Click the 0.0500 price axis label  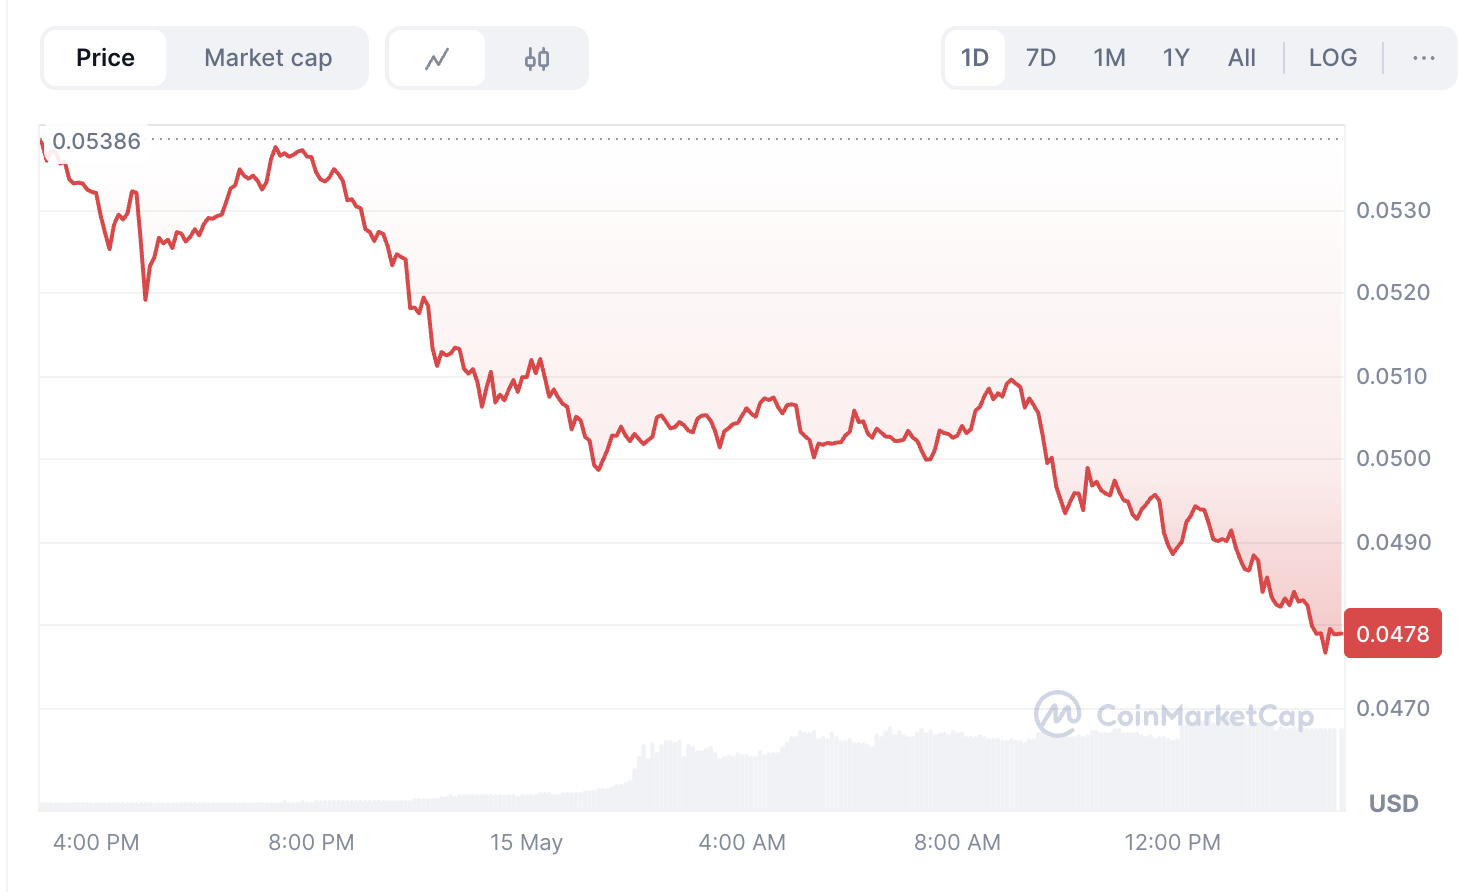pyautogui.click(x=1393, y=459)
